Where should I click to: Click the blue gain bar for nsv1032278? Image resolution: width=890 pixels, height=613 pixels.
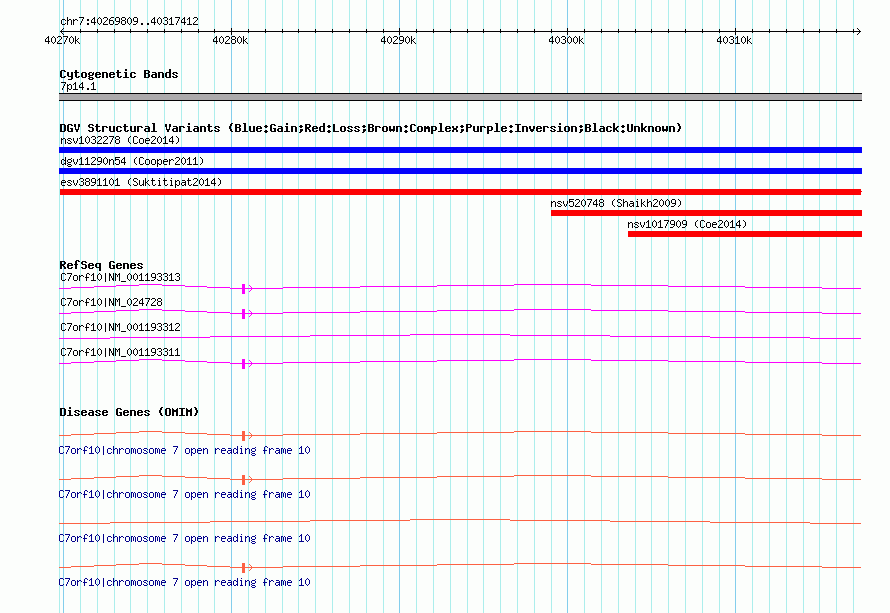pos(460,150)
